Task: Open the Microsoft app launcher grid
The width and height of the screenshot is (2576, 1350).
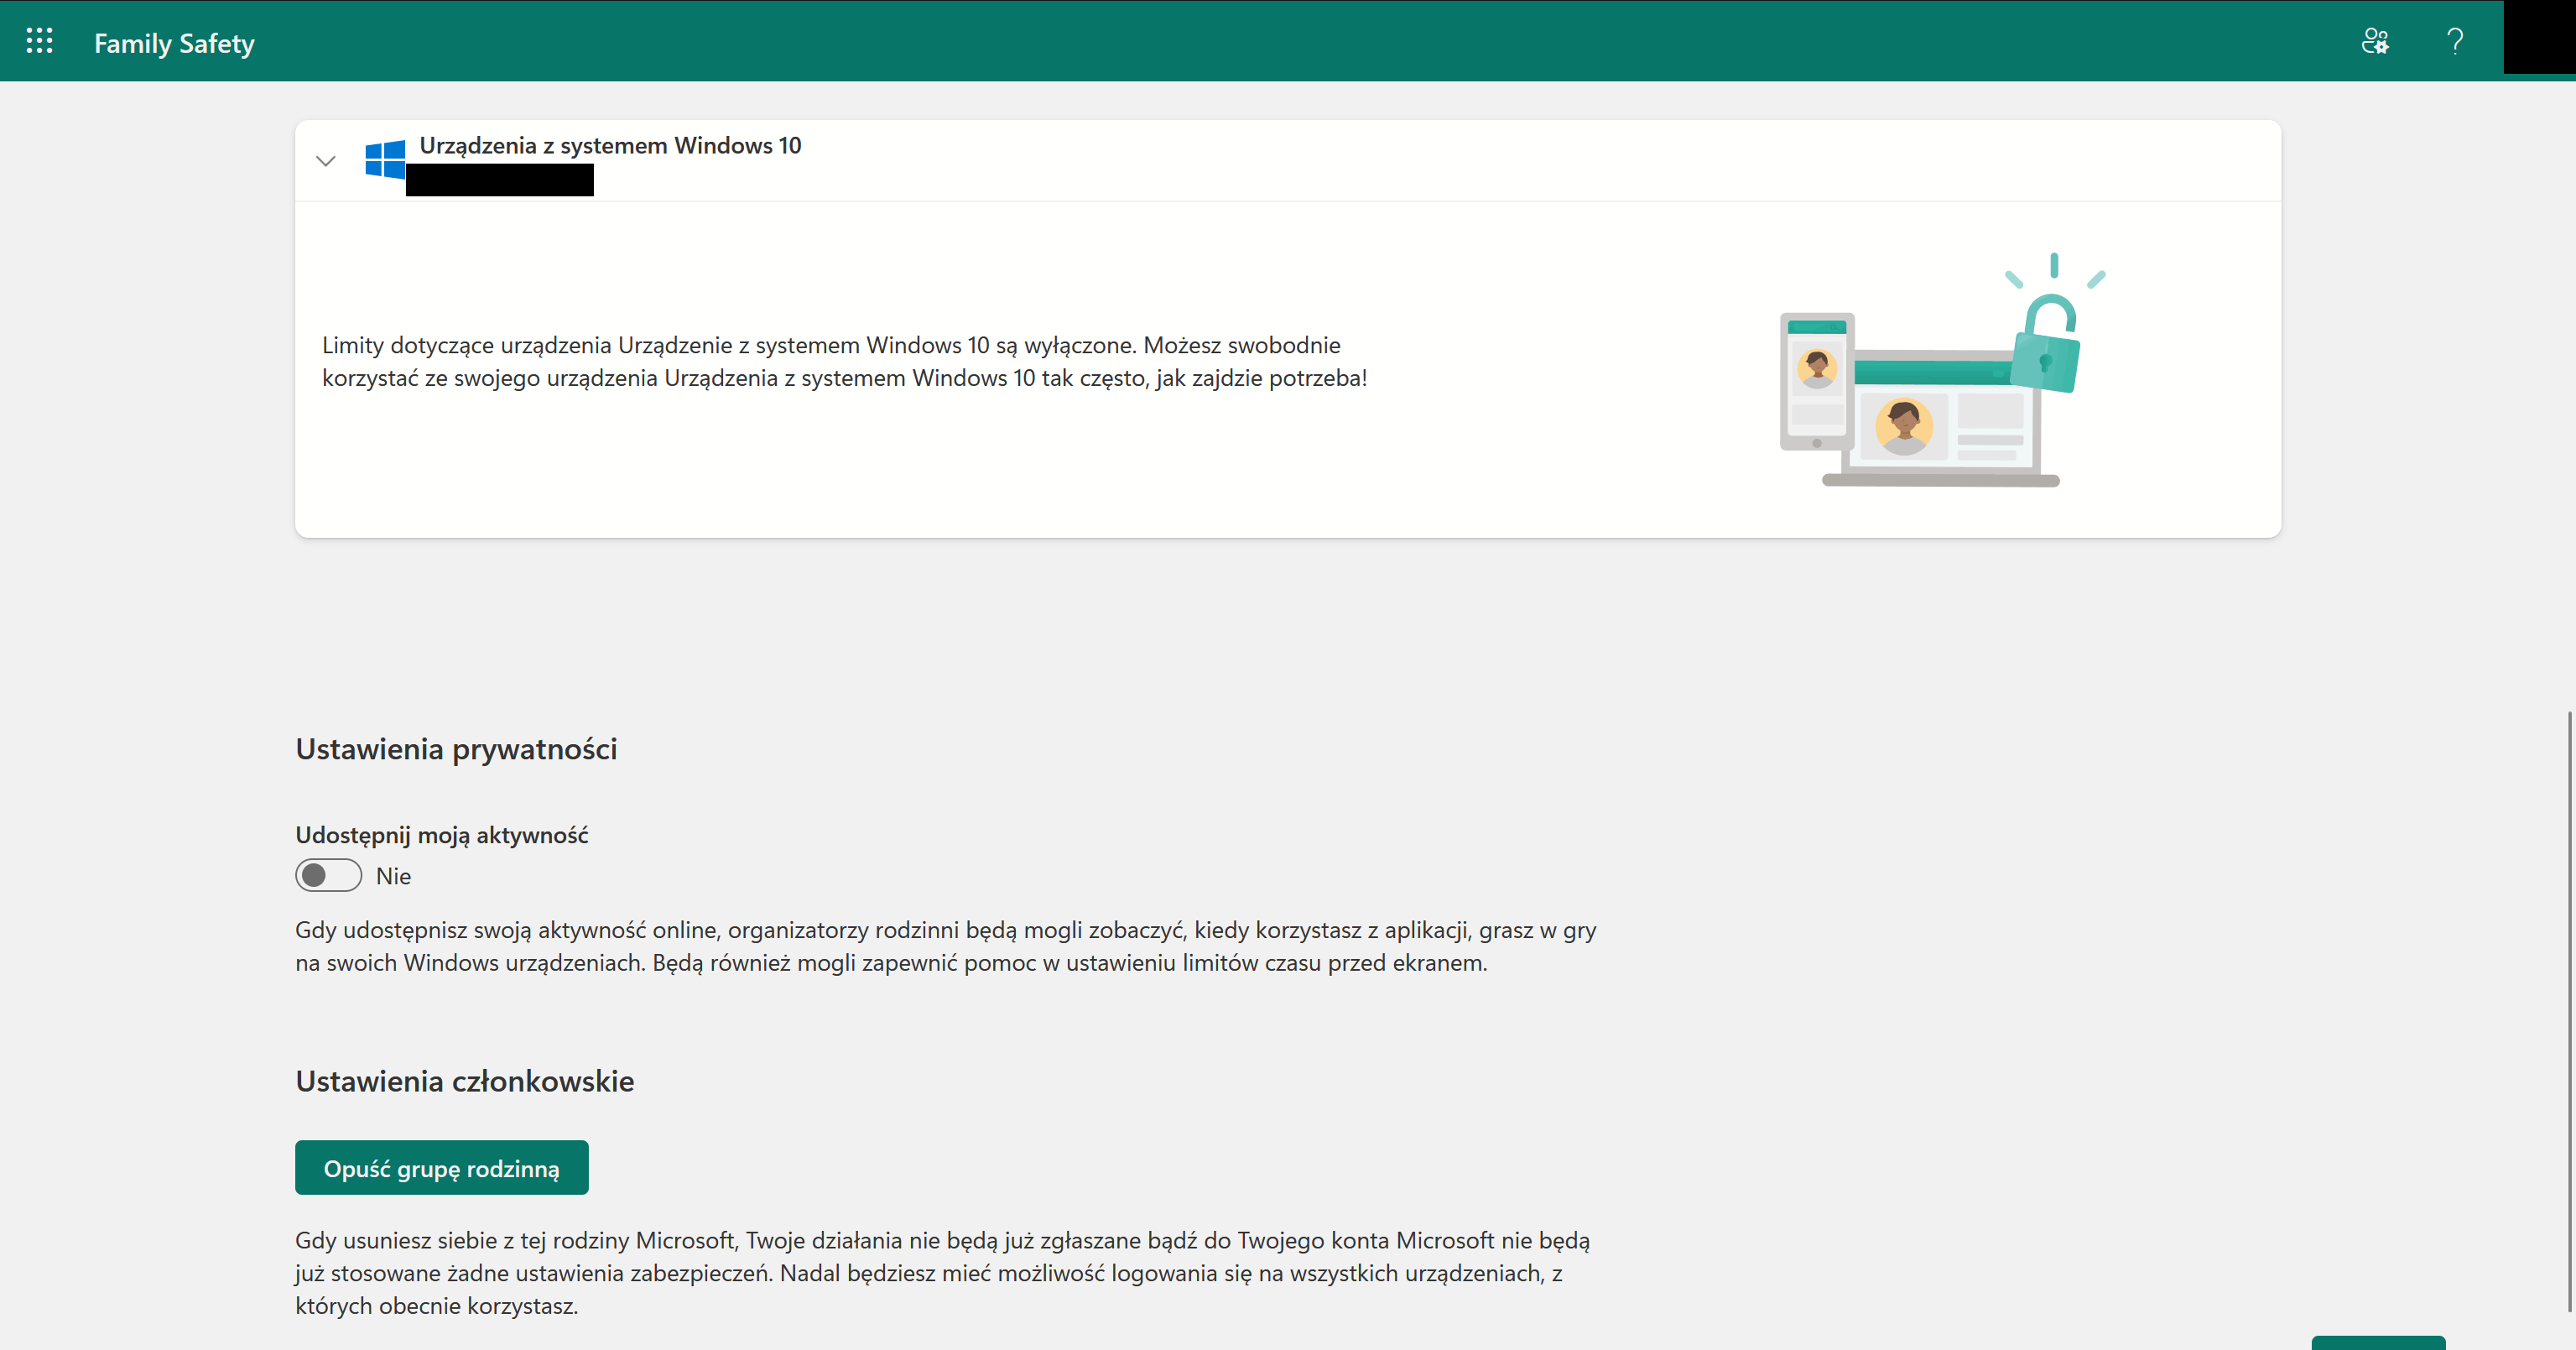Action: coord(39,41)
